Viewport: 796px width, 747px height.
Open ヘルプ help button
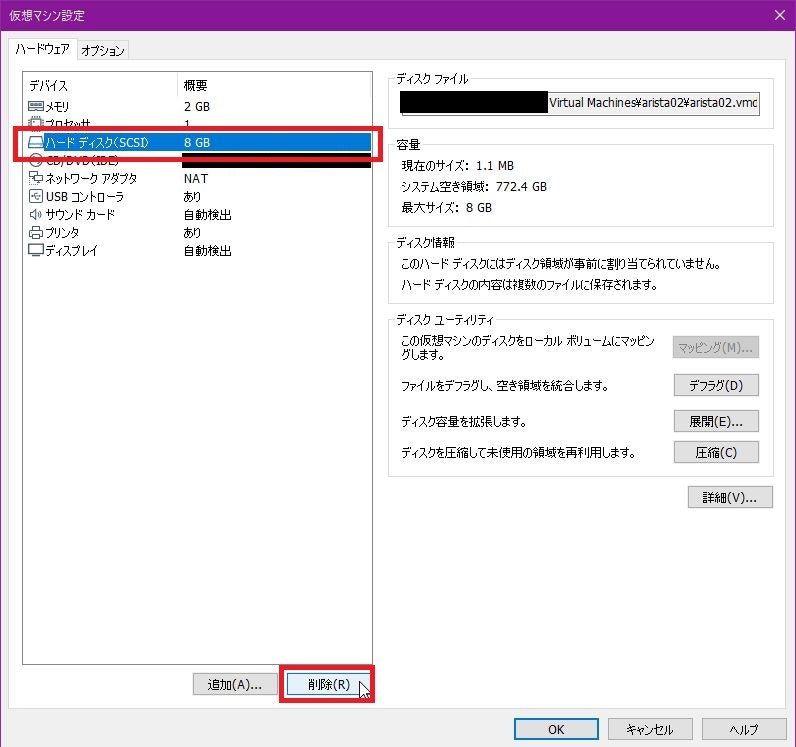pyautogui.click(x=744, y=729)
